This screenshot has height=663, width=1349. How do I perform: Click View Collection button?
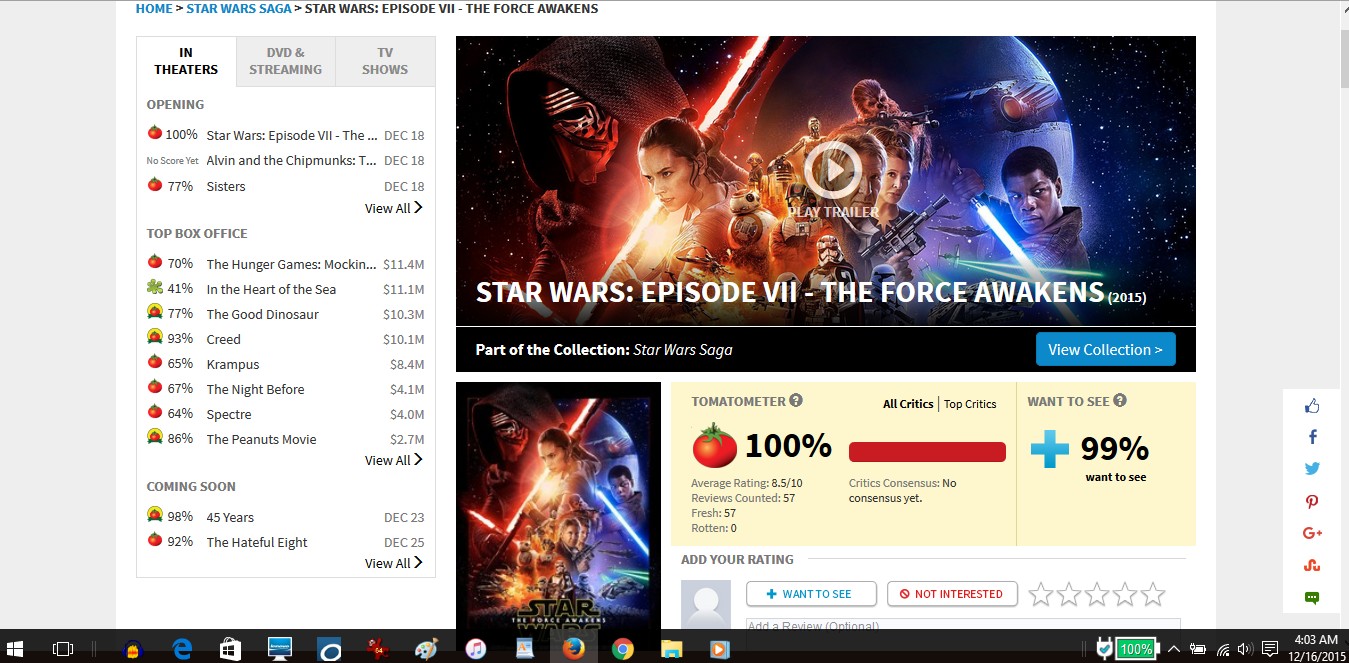pyautogui.click(x=1106, y=350)
